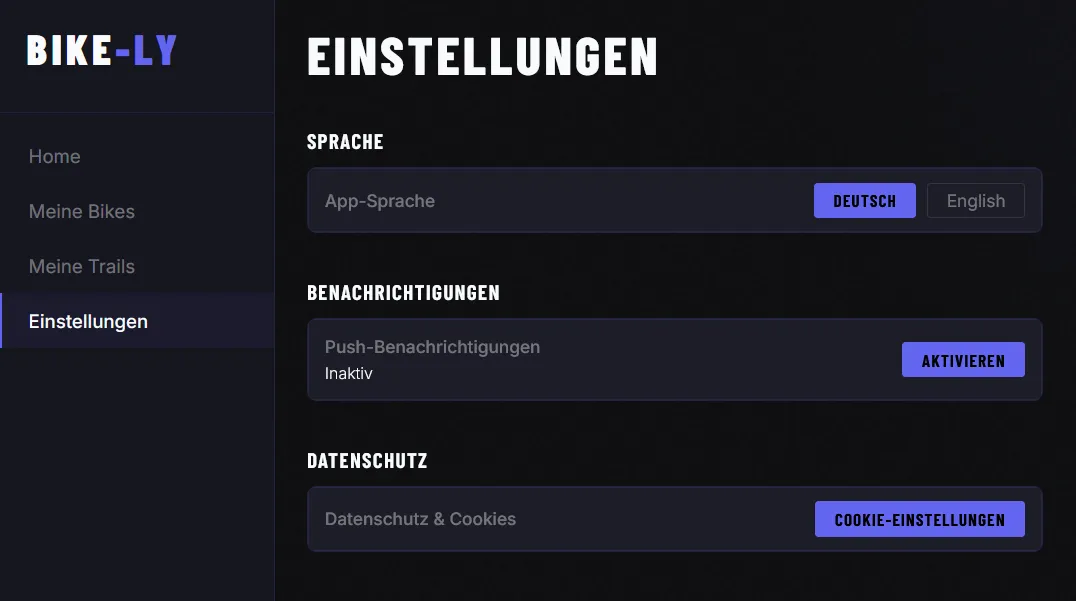Viewport: 1076px width, 601px height.
Task: Set app language to Deutsch
Action: tap(864, 201)
